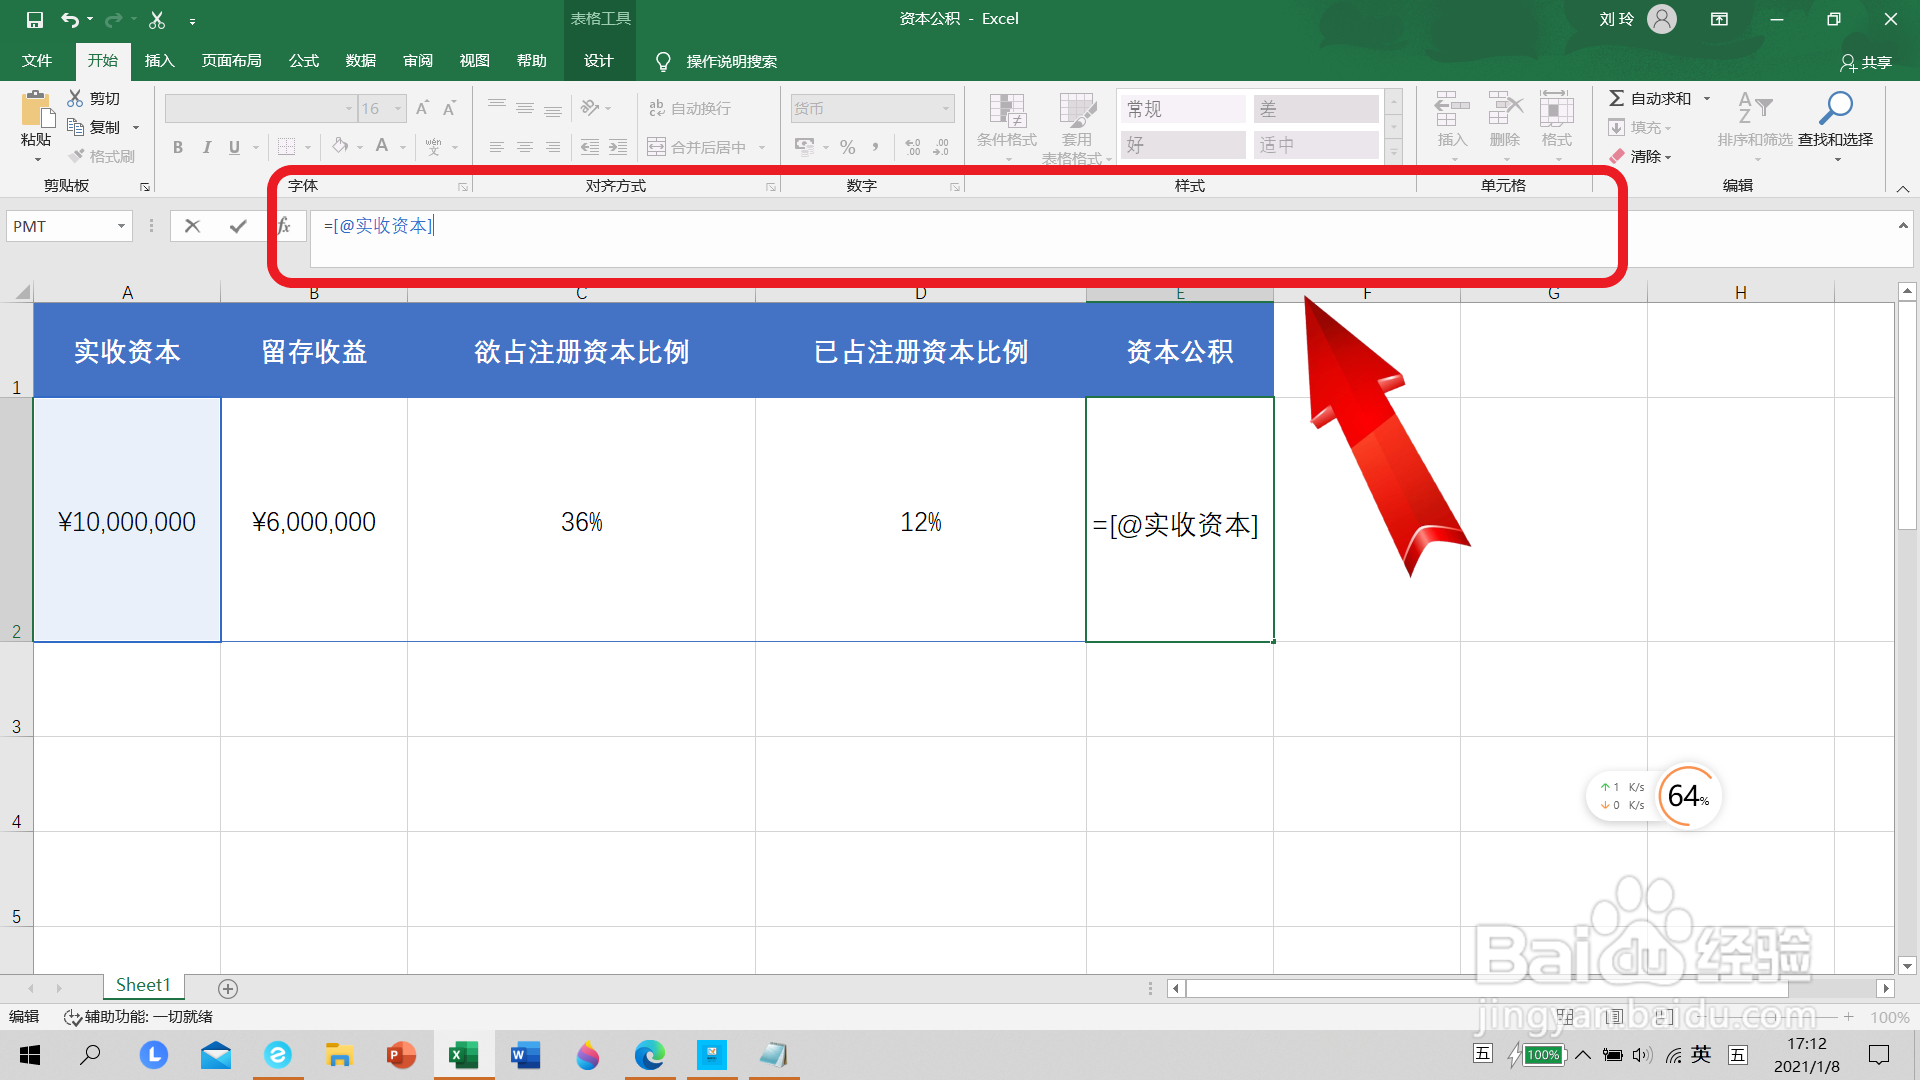Click the fill color bucket icon
Viewport: 1920px width, 1080px height.
[340, 147]
